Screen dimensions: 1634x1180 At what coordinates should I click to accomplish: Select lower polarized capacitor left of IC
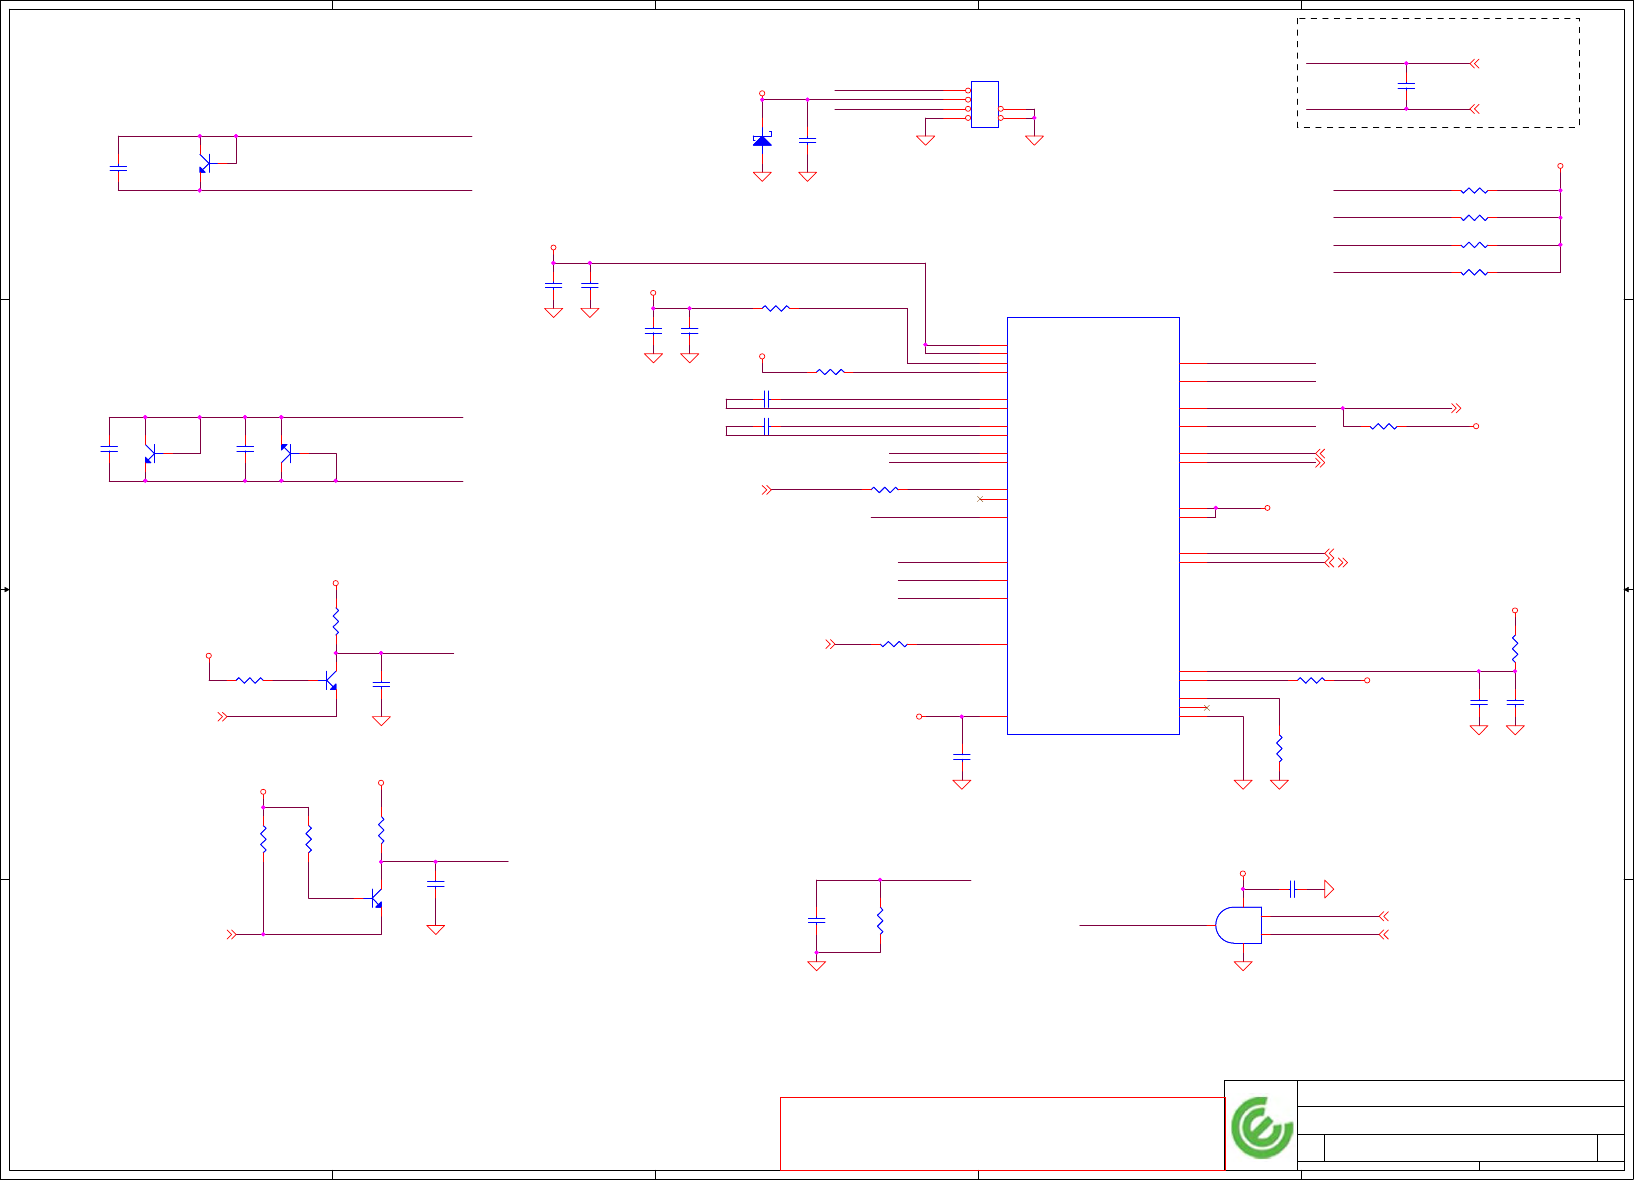point(766,427)
